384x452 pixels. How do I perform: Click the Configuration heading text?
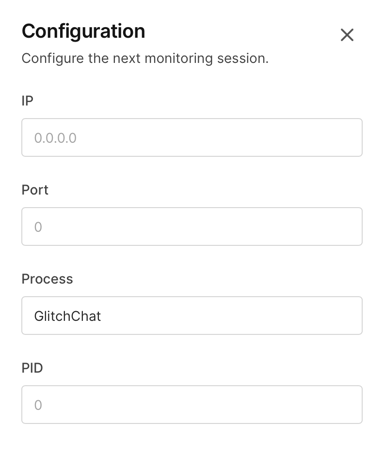pyautogui.click(x=83, y=32)
